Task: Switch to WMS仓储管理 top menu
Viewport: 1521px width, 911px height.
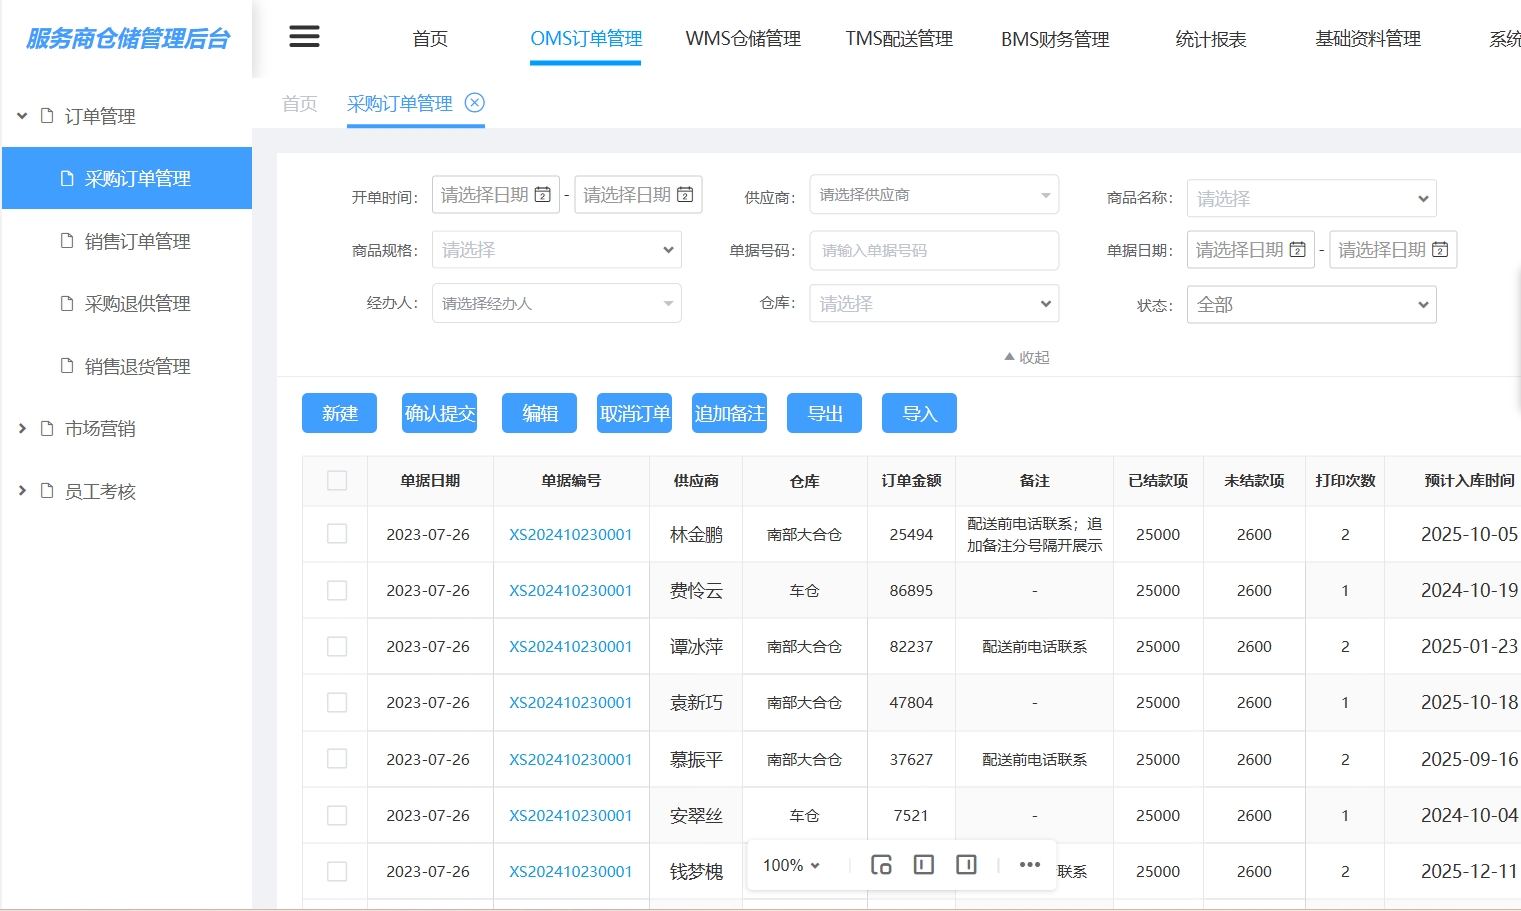Action: click(743, 39)
